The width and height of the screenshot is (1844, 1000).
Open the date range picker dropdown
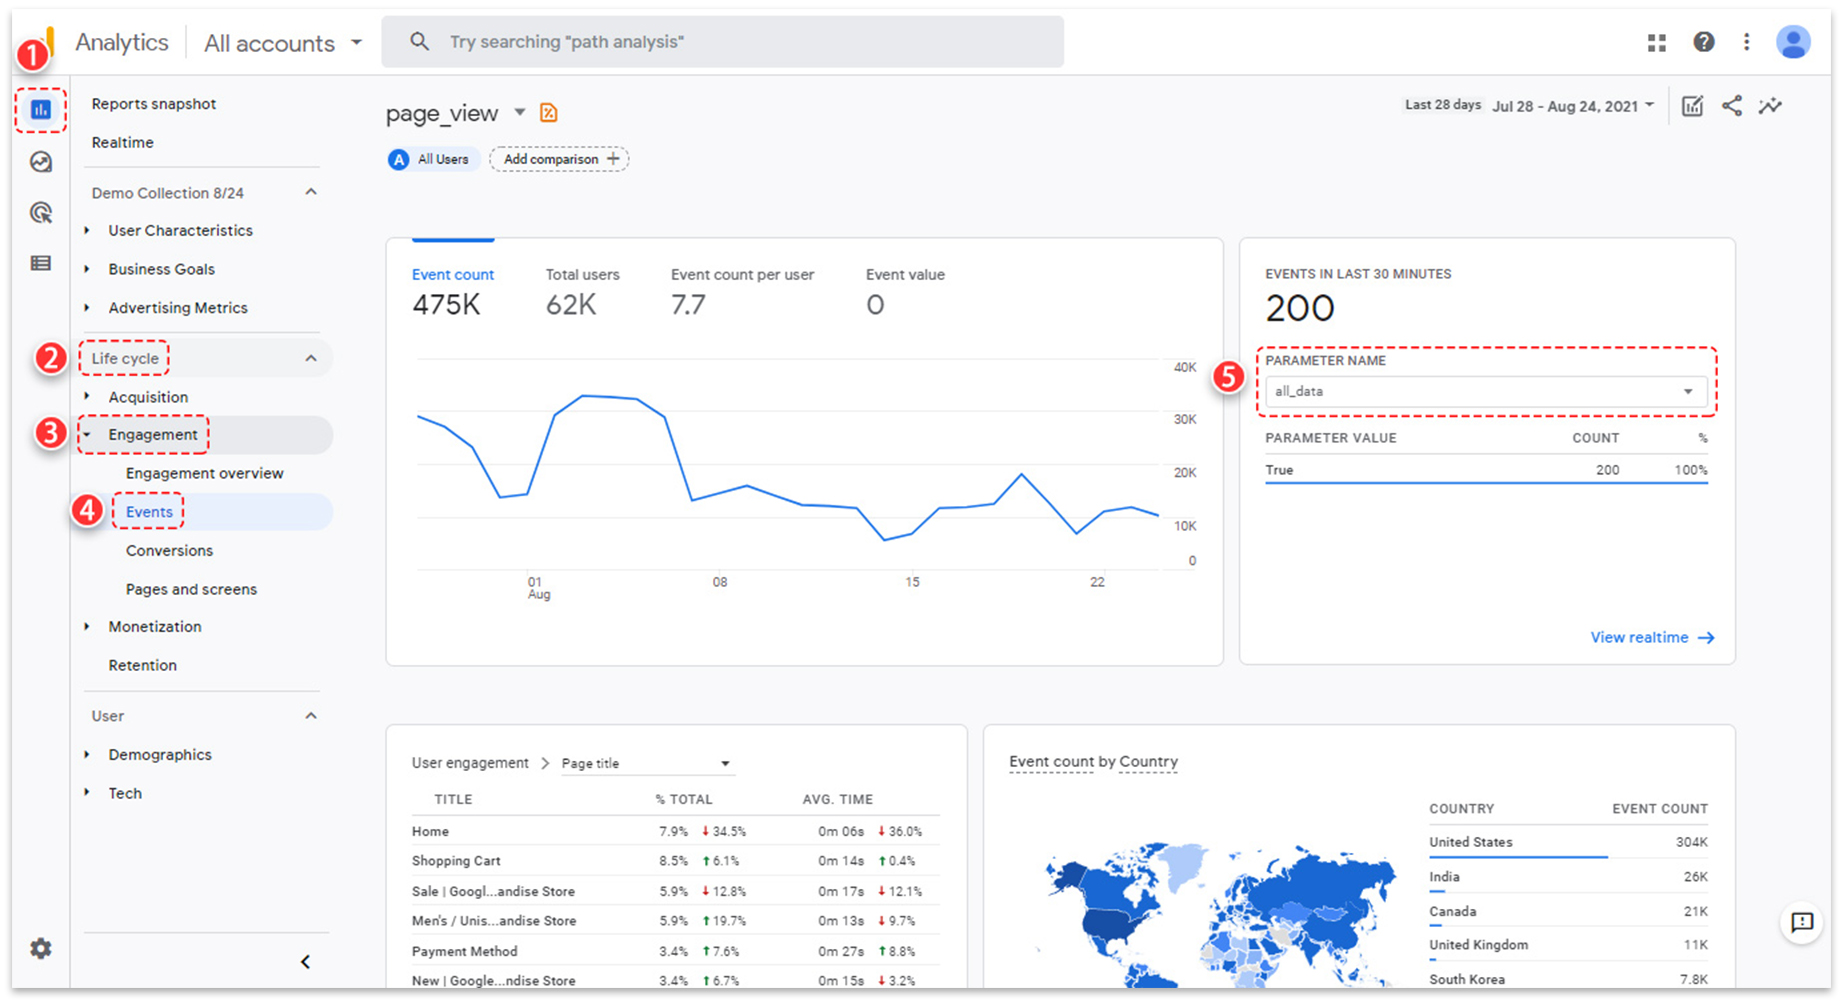1572,106
